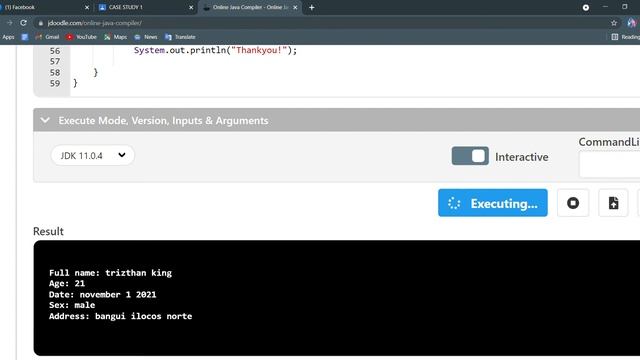
Task: Click the Result heading
Action: 48,231
